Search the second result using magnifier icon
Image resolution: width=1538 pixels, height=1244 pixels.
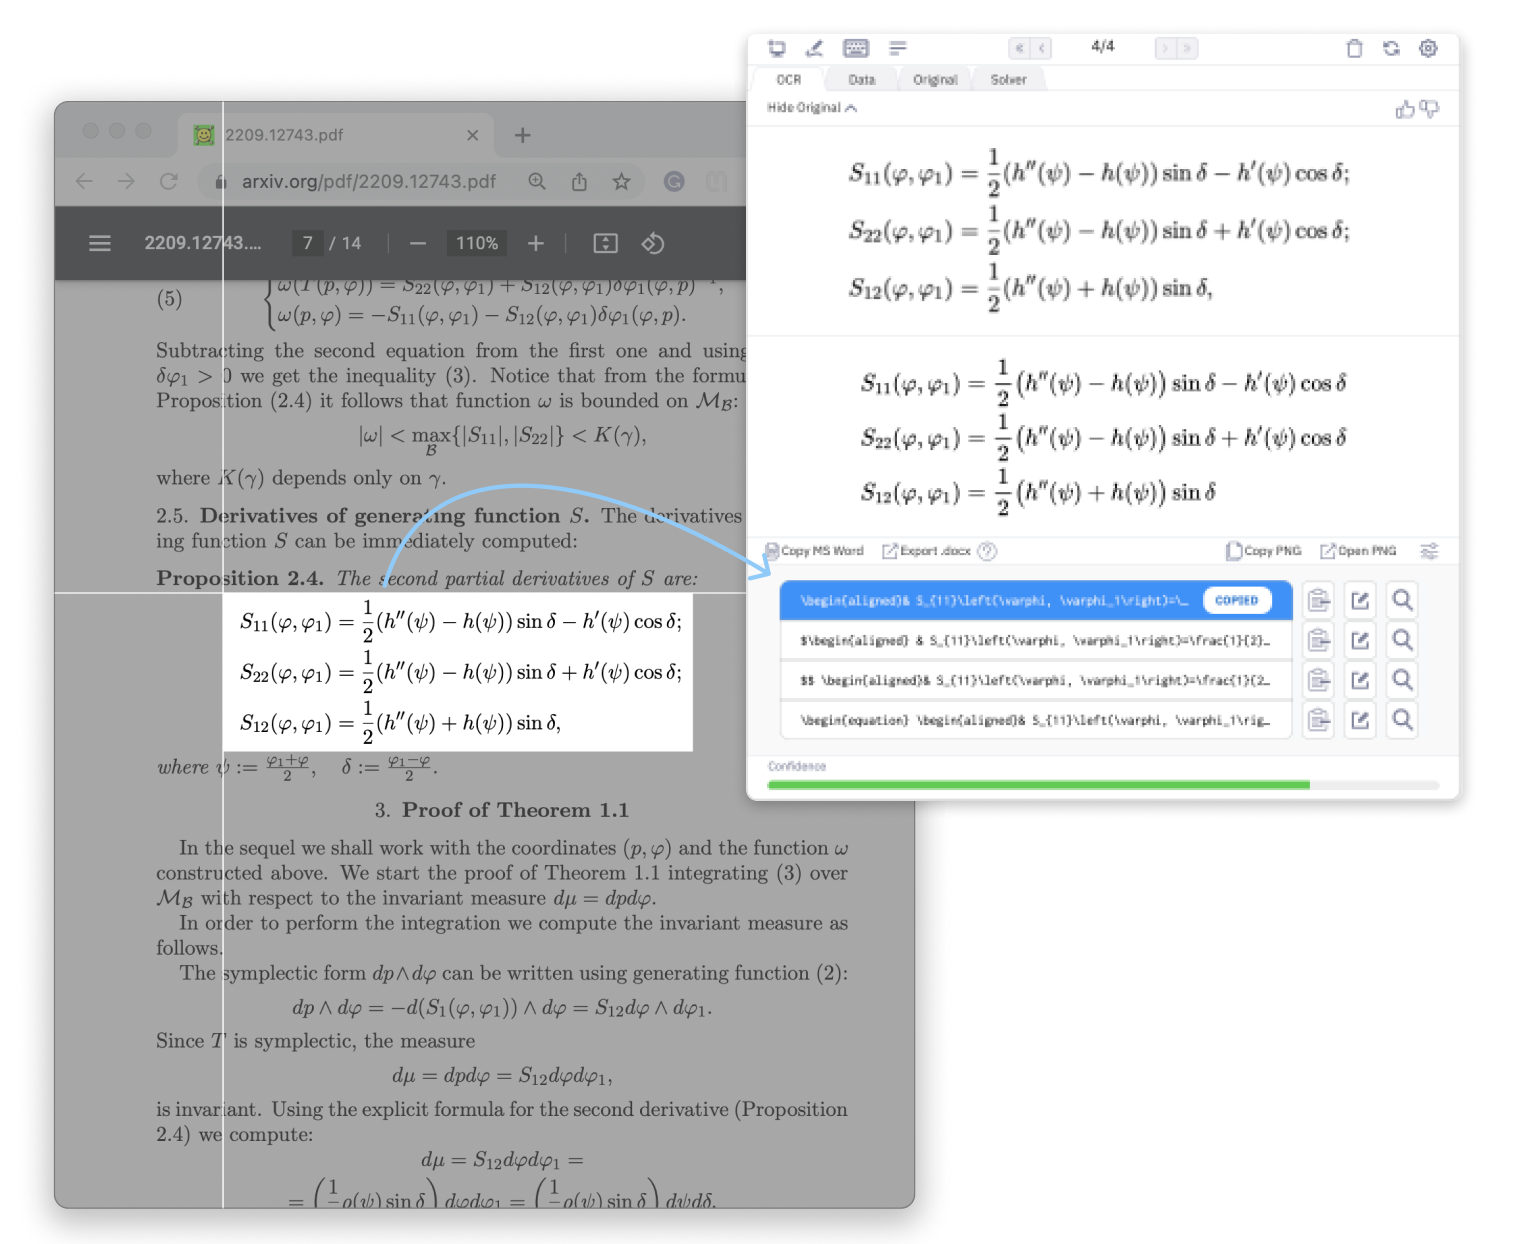[x=1402, y=640]
